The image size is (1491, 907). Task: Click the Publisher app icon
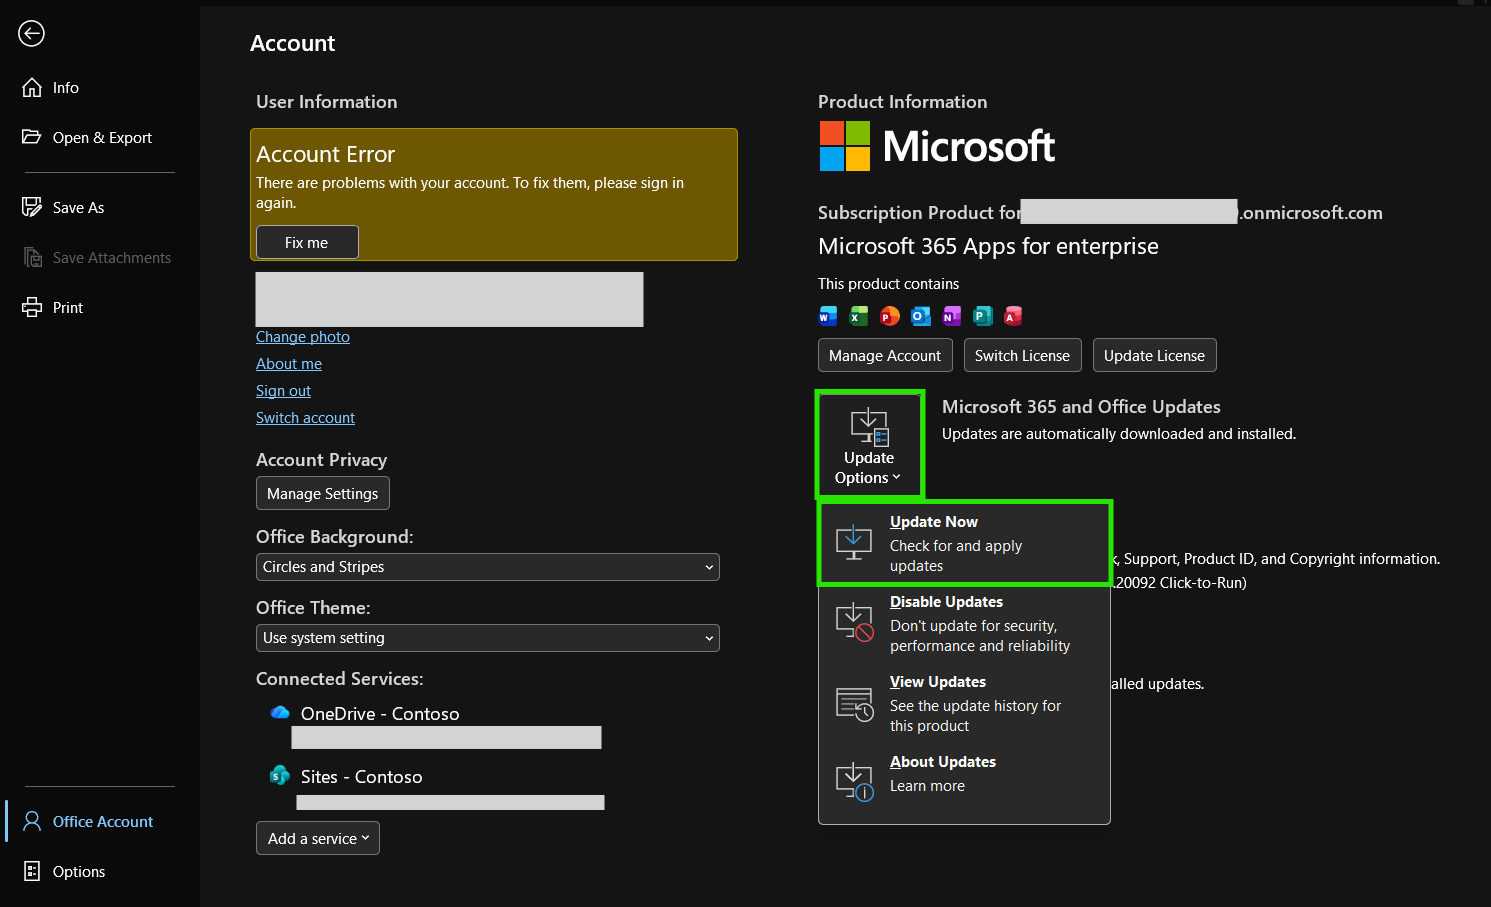[x=983, y=316]
